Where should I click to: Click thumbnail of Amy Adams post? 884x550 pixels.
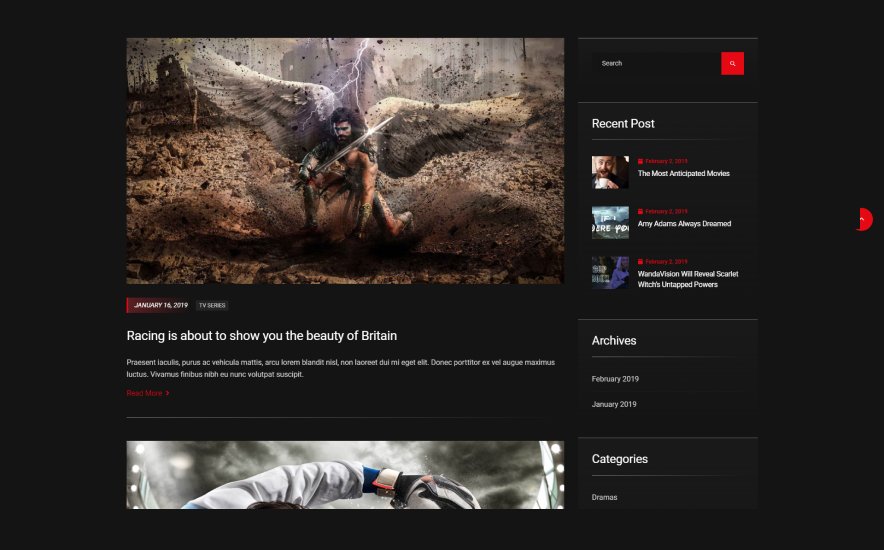(x=610, y=223)
